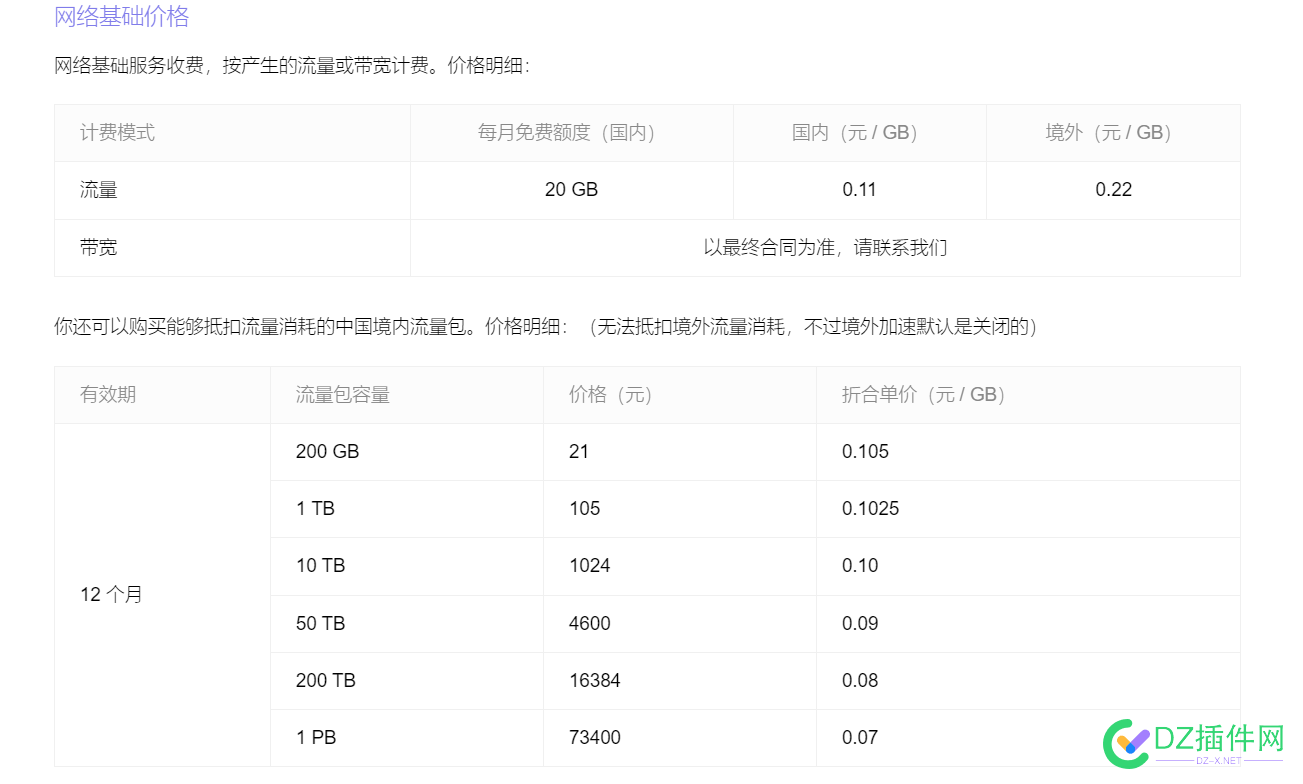The width and height of the screenshot is (1303, 784).
Task: Click the 0.09 unit price cell
Action: pos(1028,624)
